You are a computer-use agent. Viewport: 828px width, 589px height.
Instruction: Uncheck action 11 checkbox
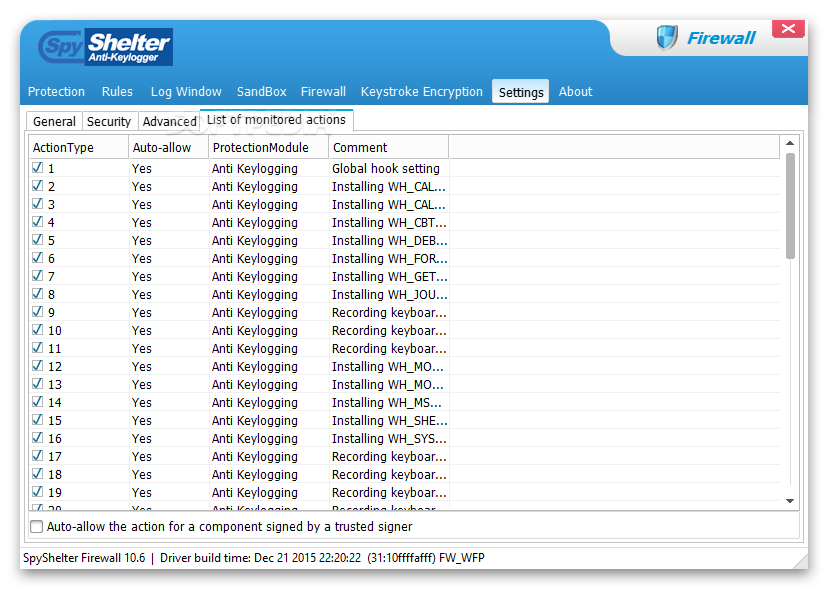37,348
